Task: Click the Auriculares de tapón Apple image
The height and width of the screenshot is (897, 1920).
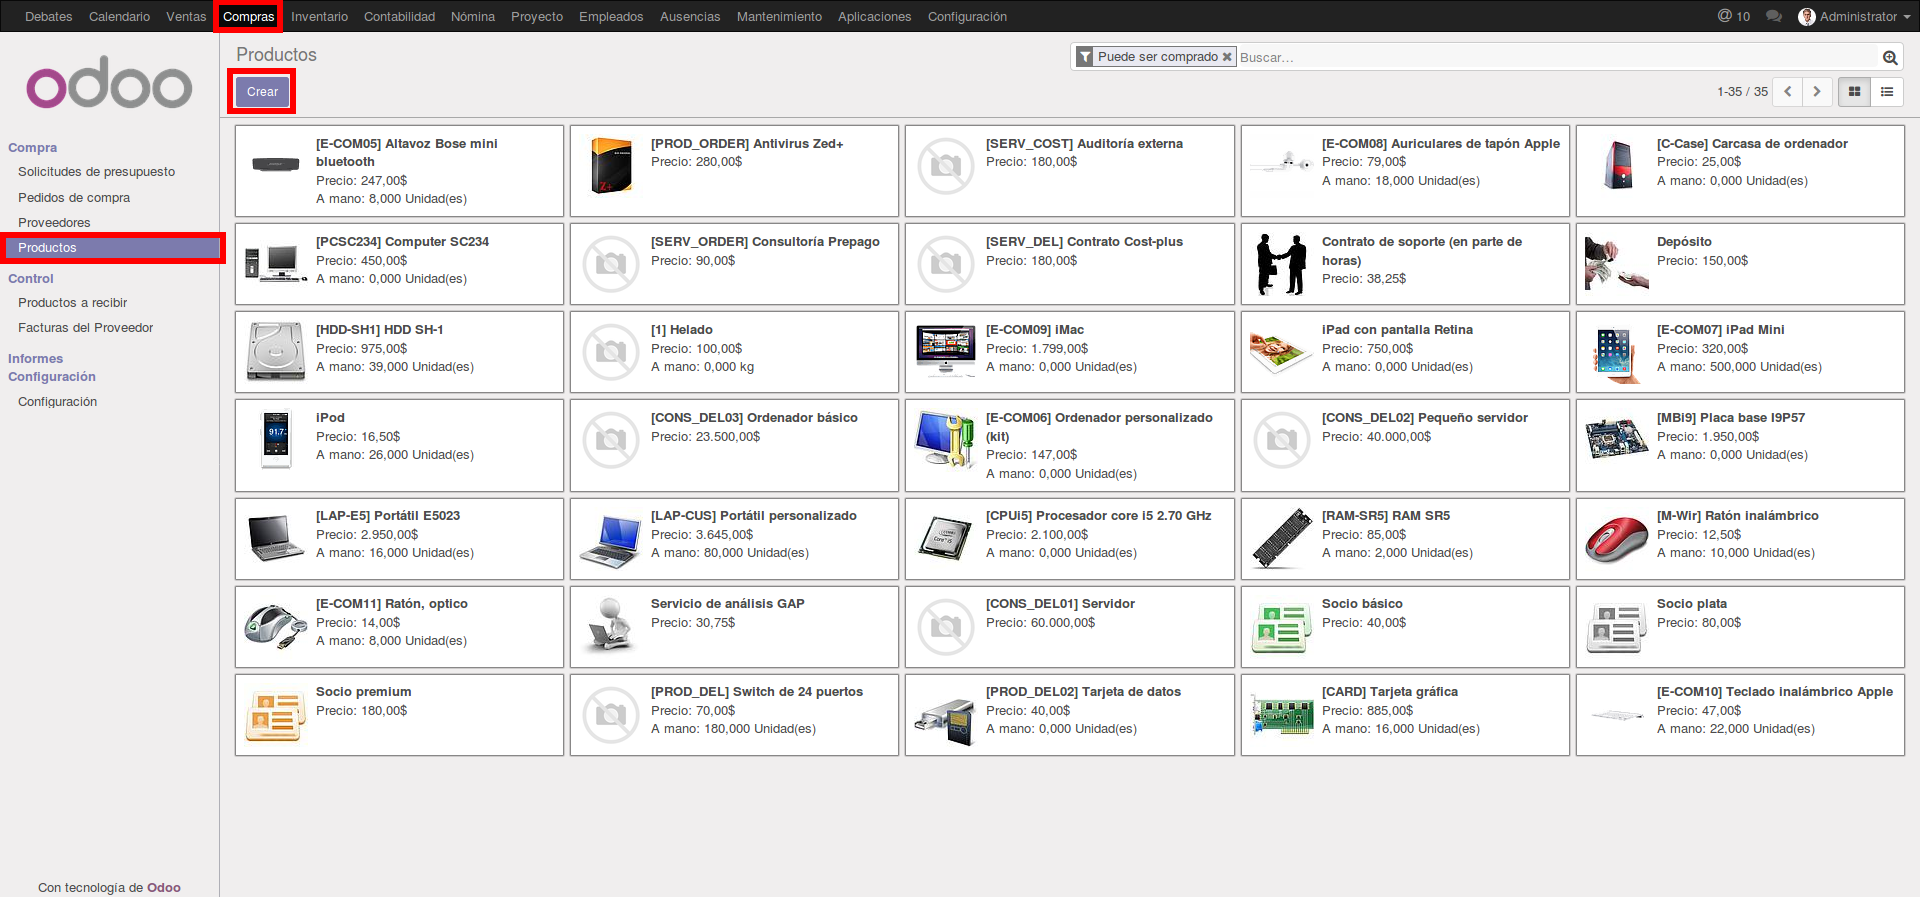Action: click(x=1282, y=163)
